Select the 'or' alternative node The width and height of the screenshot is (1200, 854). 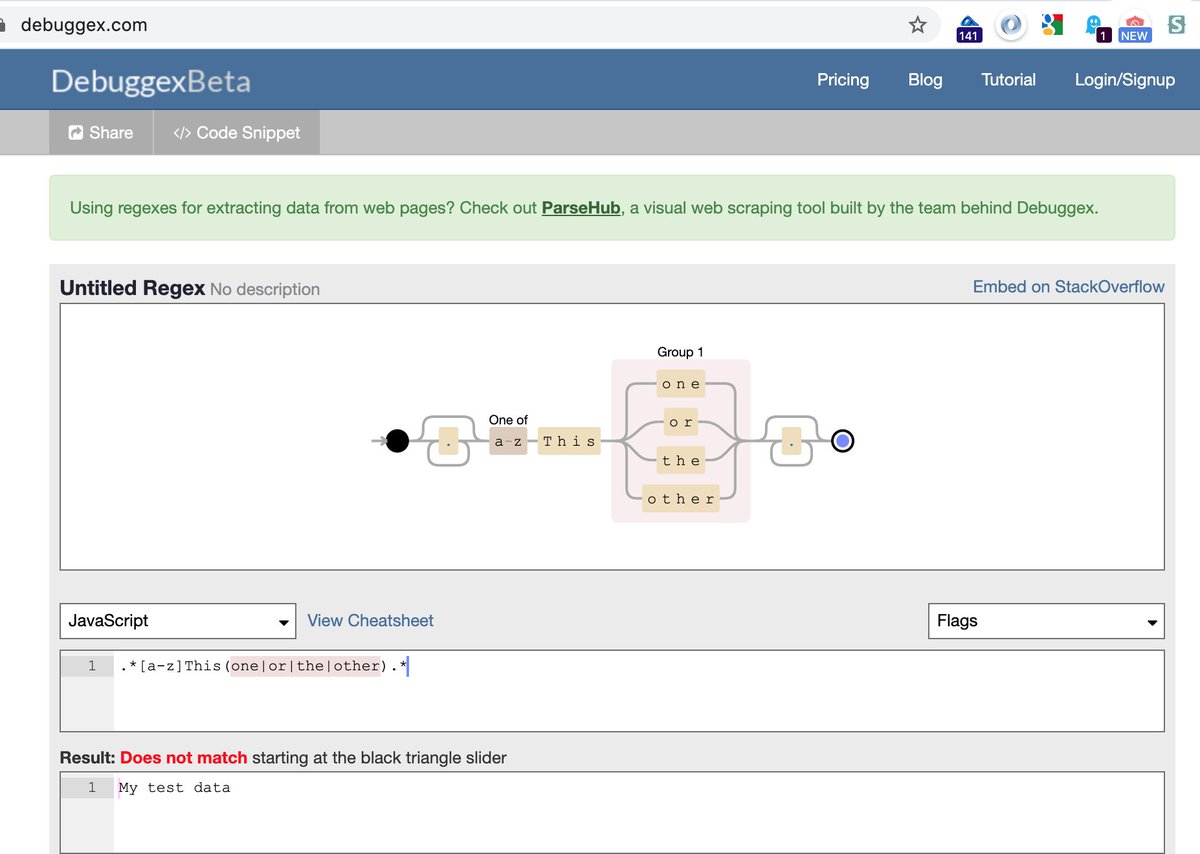point(681,422)
